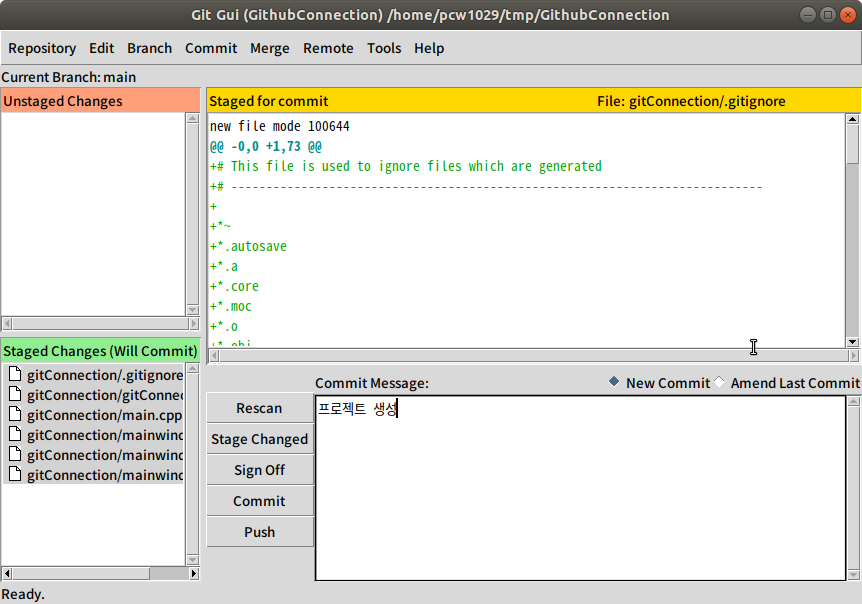Click the Push button
The width and height of the screenshot is (862, 604).
point(259,532)
